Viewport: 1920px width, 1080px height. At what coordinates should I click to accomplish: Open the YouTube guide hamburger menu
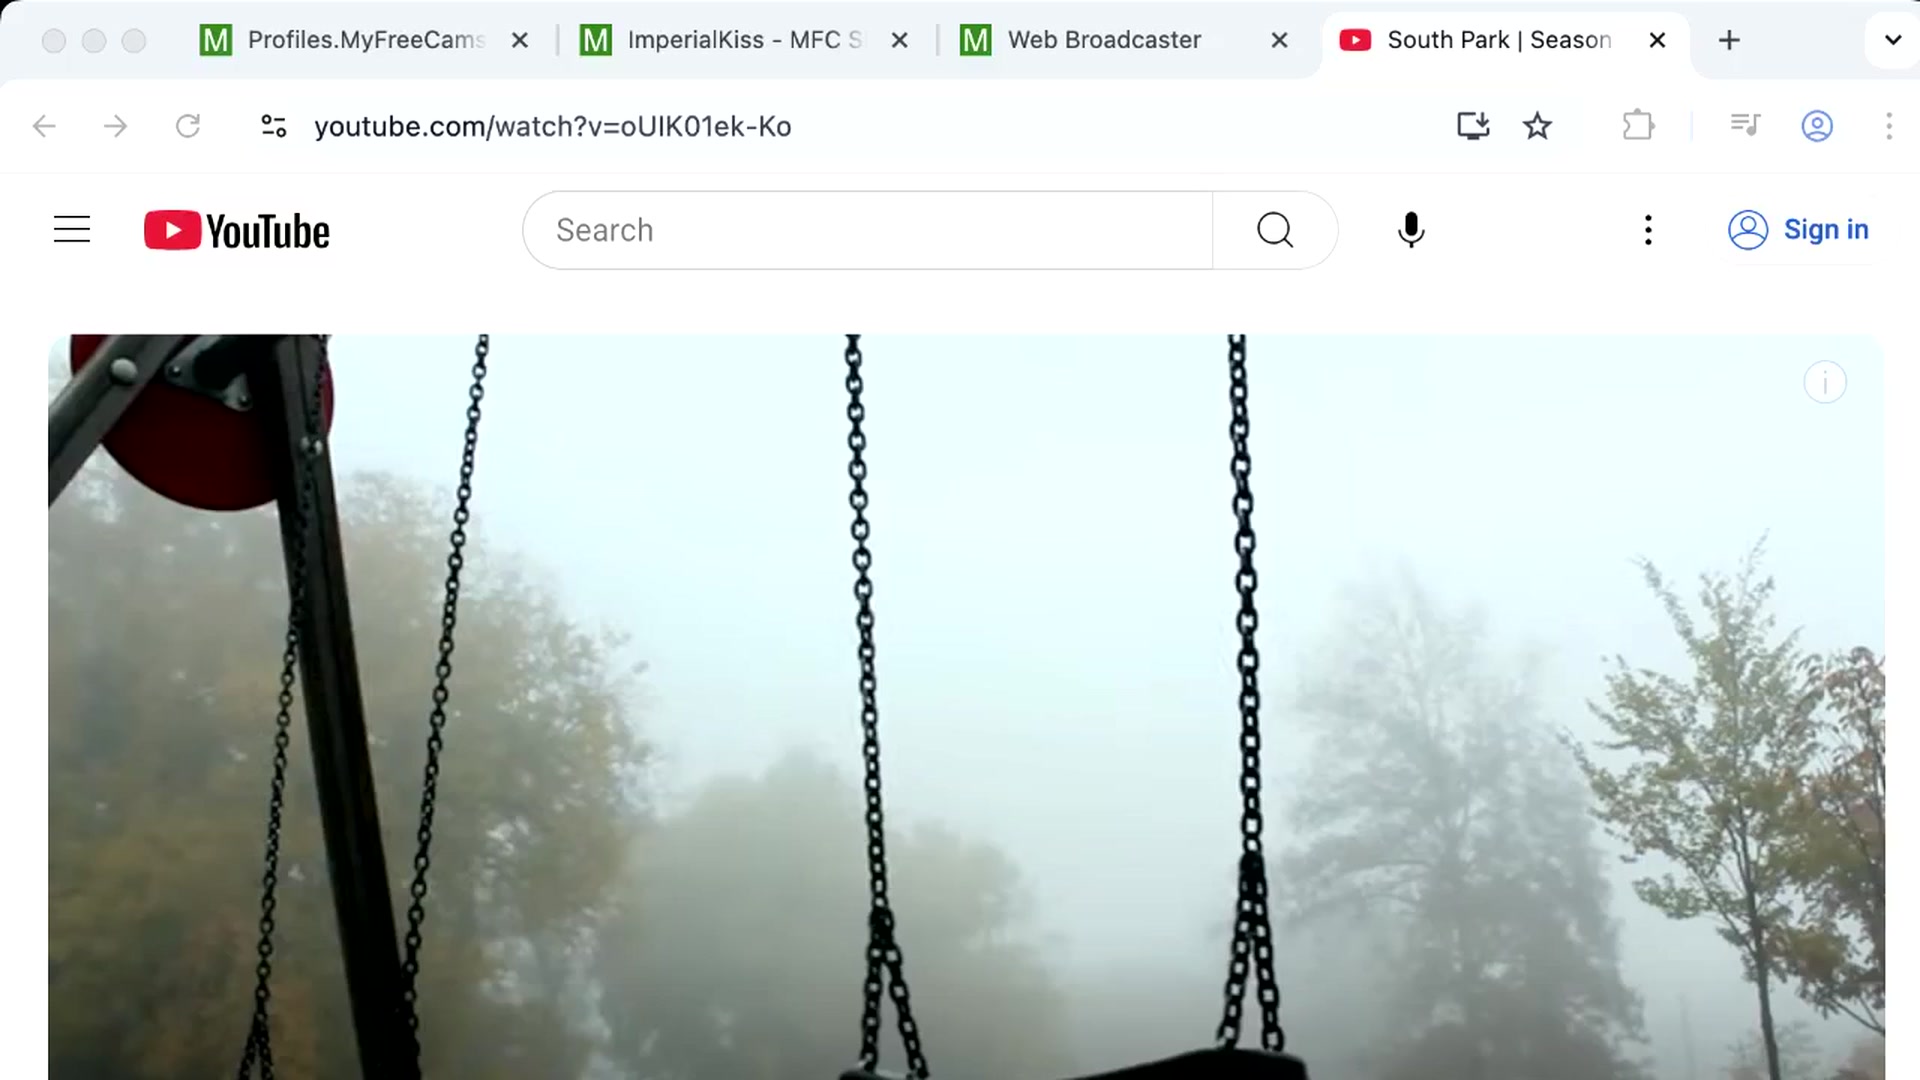[72, 230]
